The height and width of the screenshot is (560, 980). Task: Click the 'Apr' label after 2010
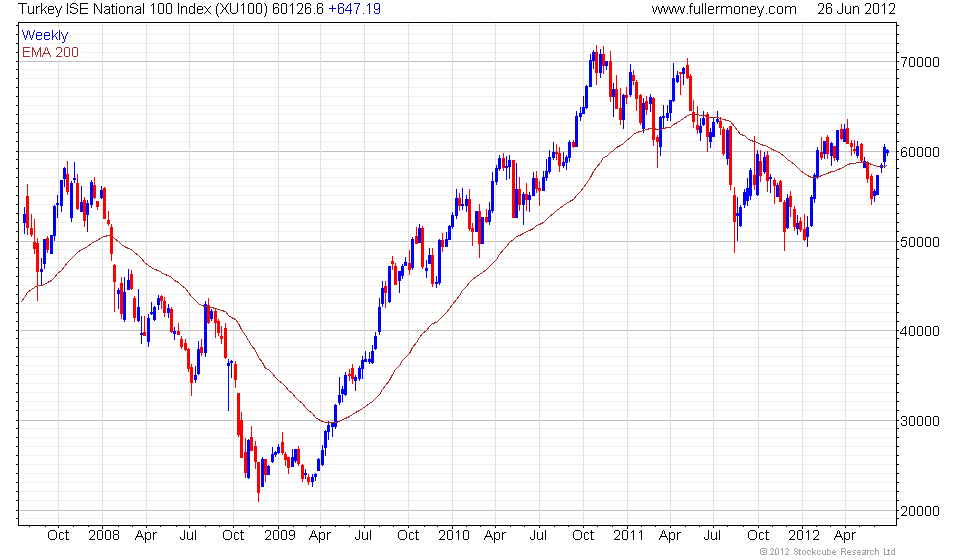pos(495,536)
